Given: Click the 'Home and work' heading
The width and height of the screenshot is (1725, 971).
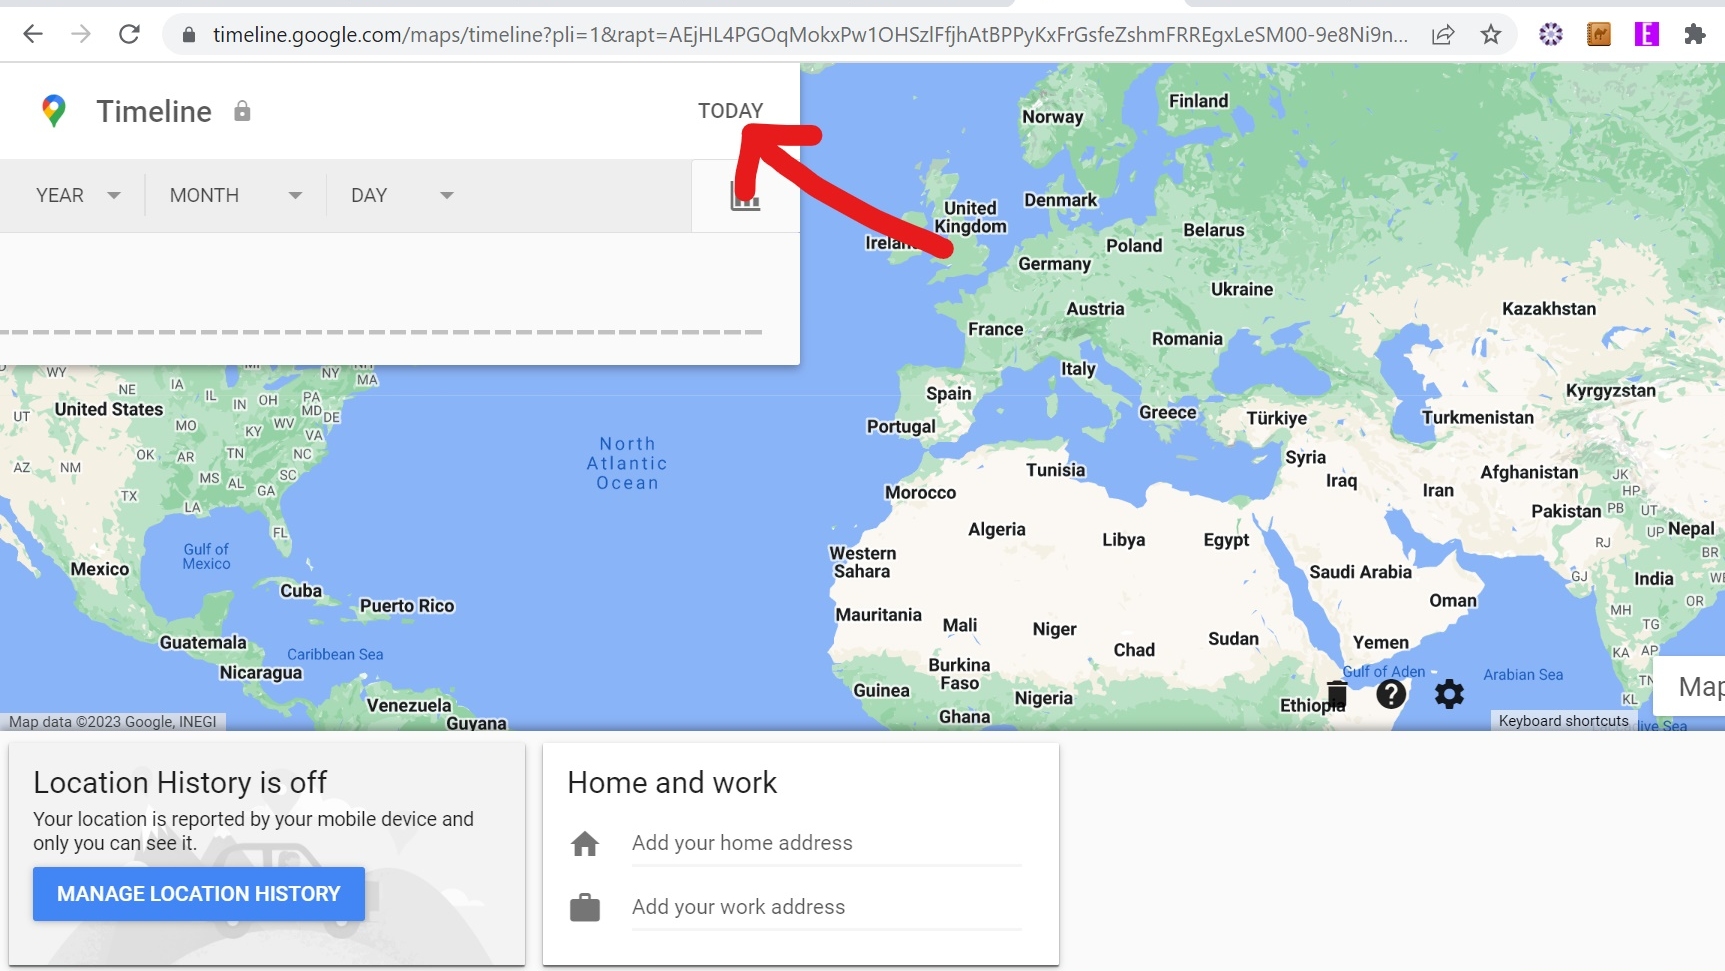Looking at the screenshot, I should 672,782.
